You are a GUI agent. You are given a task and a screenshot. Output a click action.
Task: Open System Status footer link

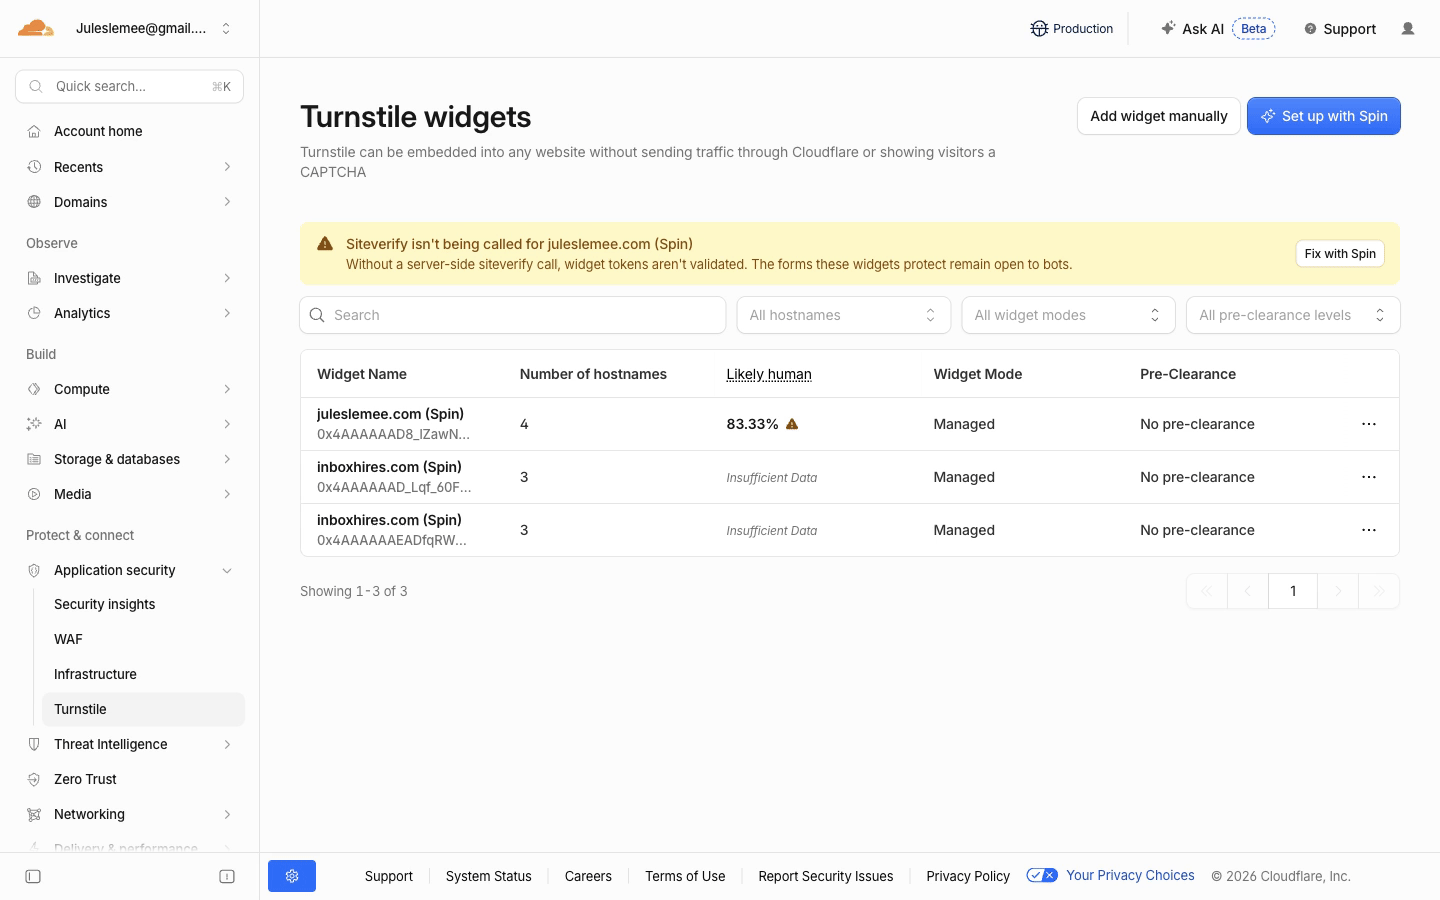[489, 876]
